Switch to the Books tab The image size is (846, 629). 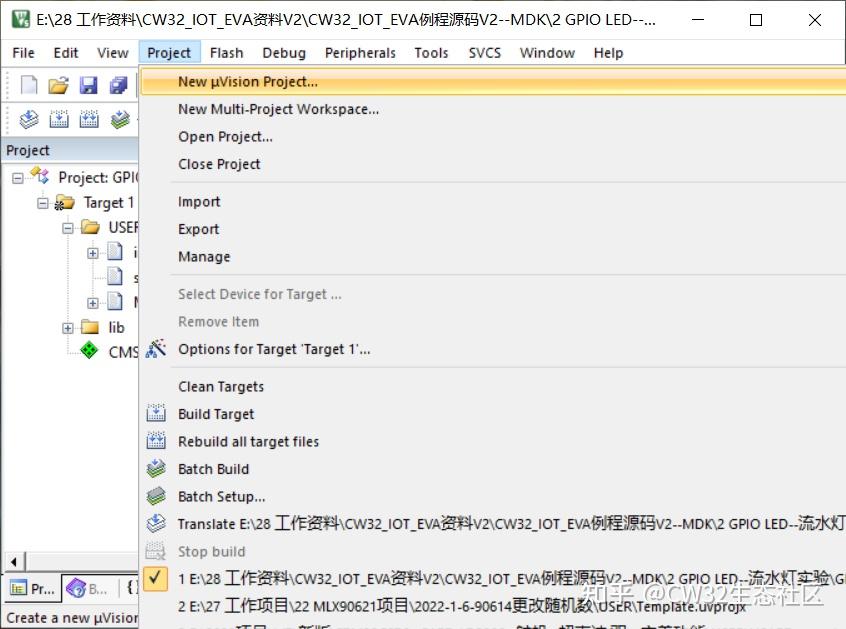87,589
